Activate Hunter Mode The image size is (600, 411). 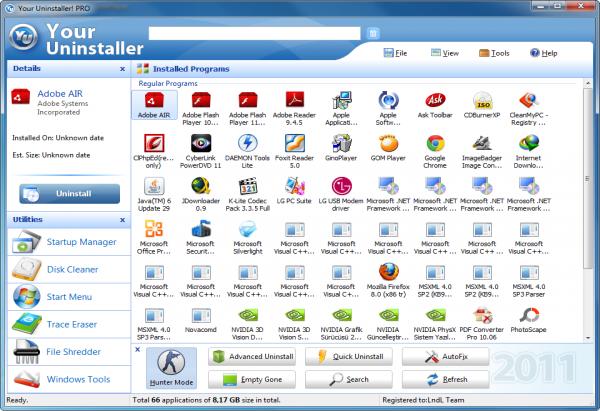[x=171, y=368]
